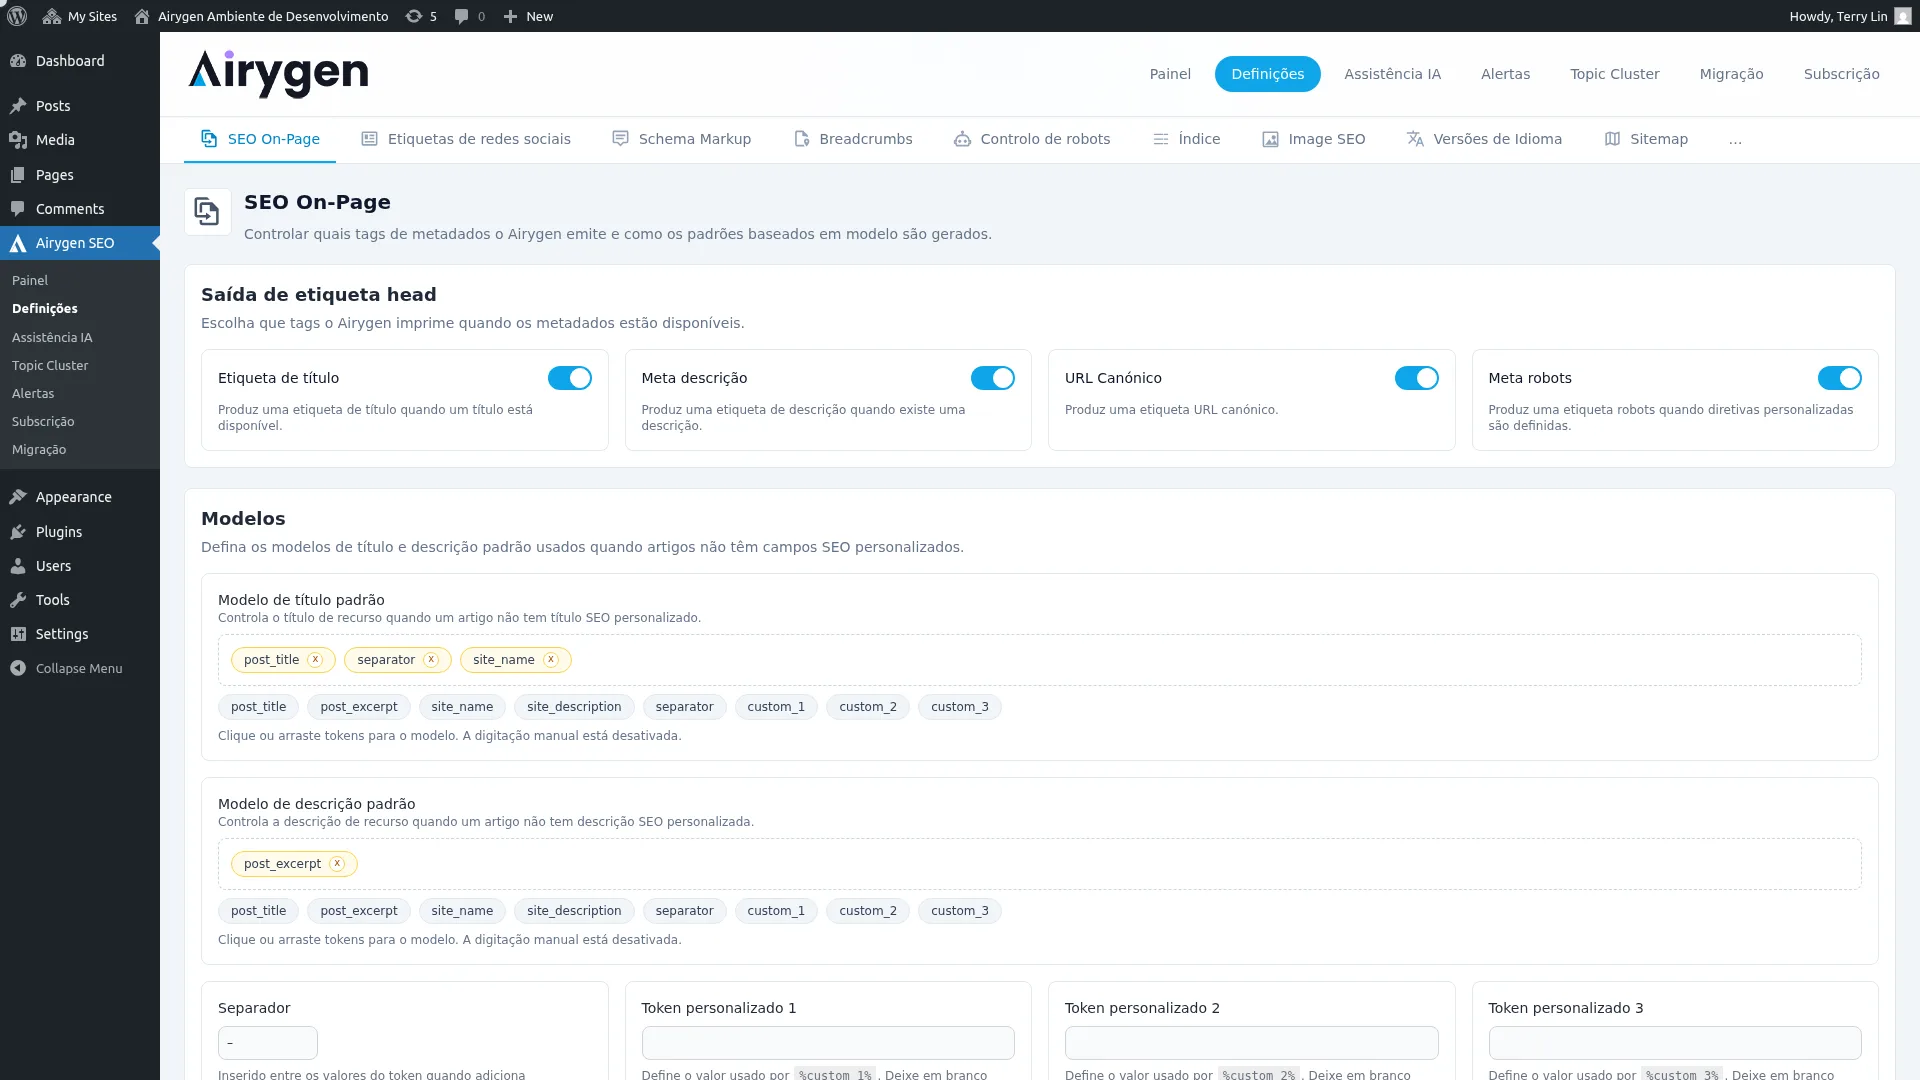Viewport: 1920px width, 1080px height.
Task: Add separator token to description template
Action: tap(684, 911)
